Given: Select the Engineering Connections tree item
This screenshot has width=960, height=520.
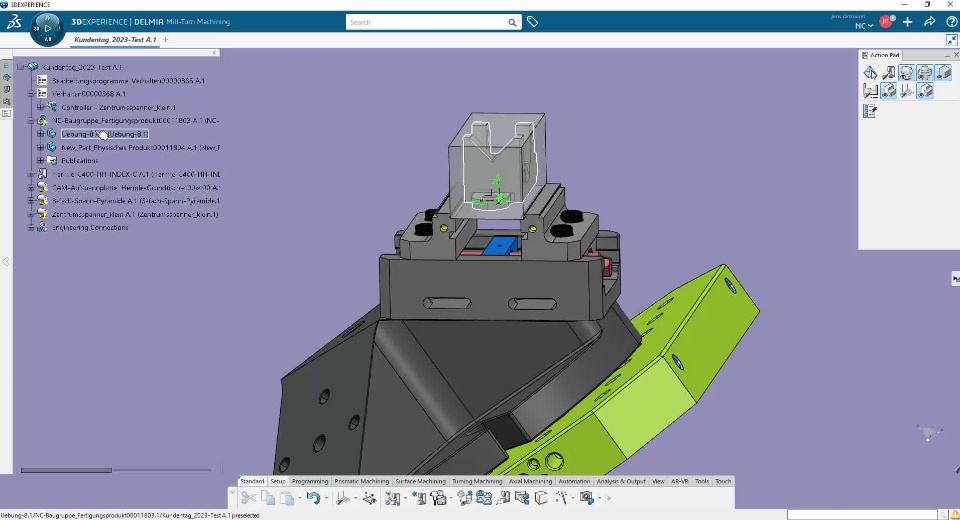Looking at the screenshot, I should tap(90, 227).
